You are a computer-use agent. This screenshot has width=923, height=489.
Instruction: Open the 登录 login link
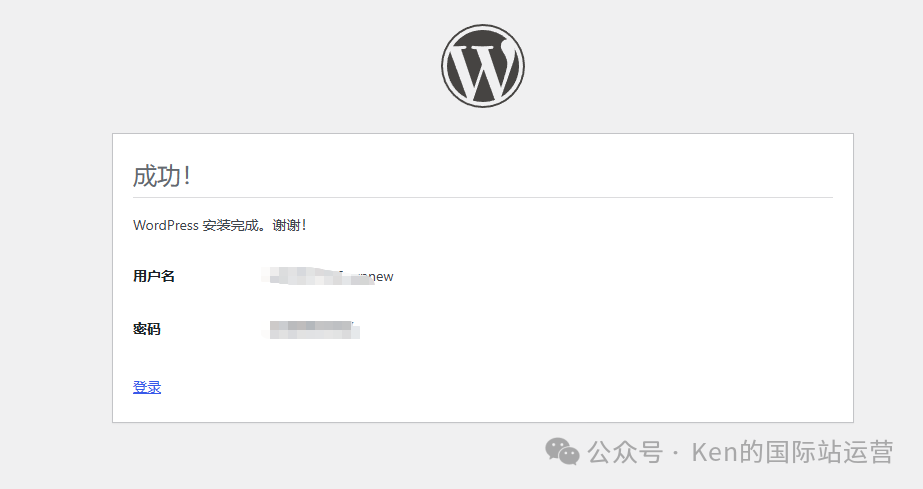(x=147, y=387)
